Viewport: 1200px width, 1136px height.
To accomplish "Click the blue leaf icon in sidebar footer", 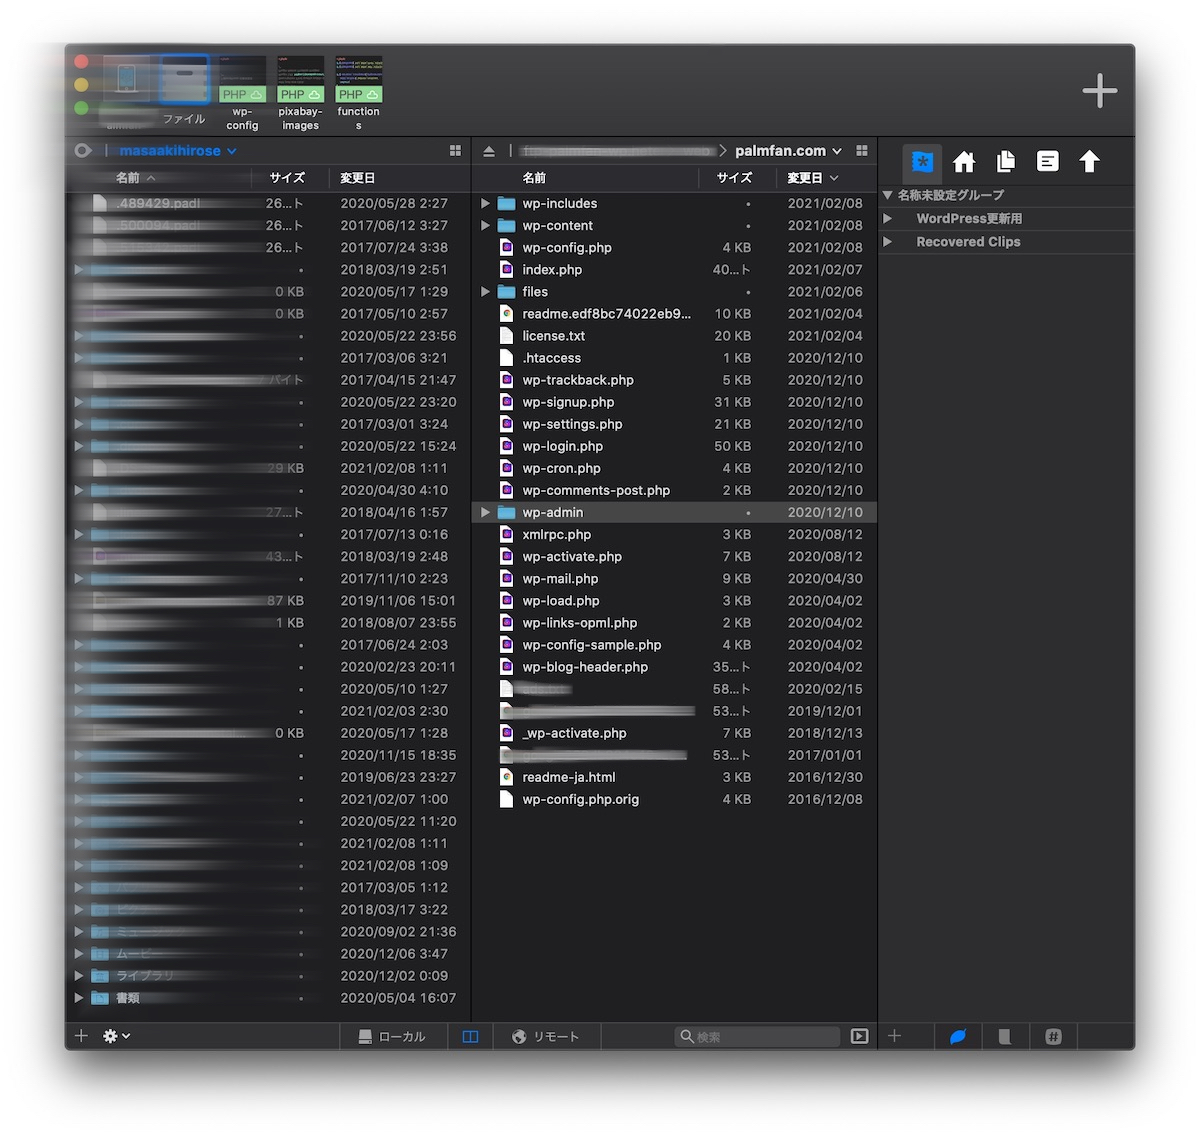I will (x=957, y=1037).
